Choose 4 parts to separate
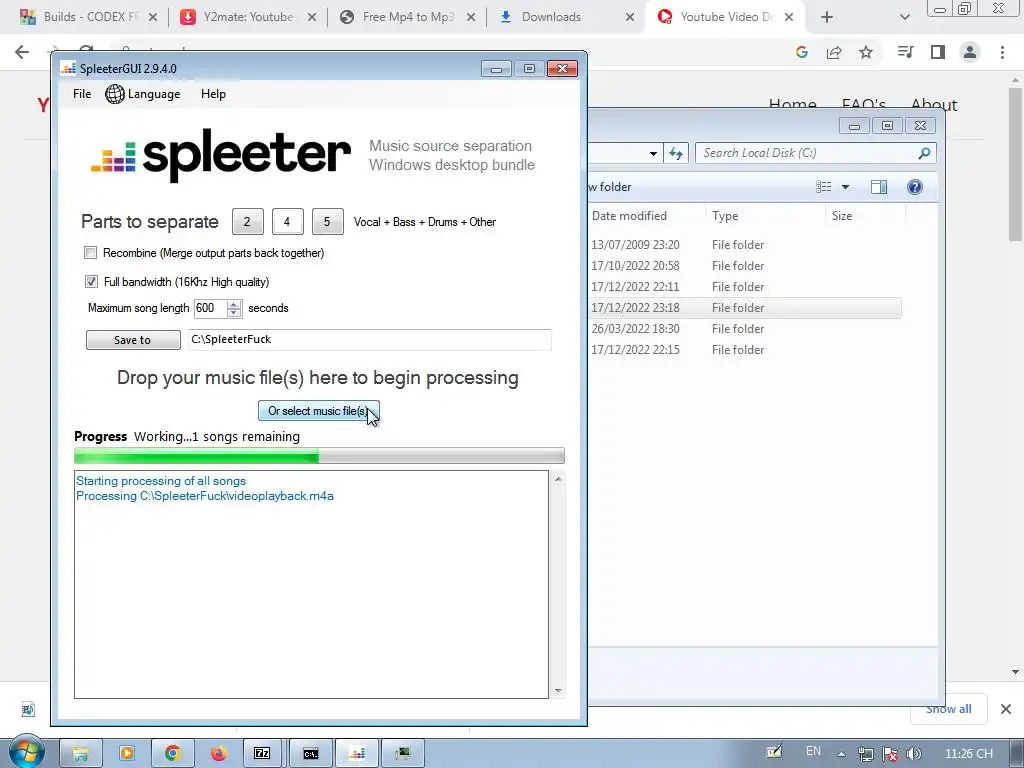 pos(287,221)
